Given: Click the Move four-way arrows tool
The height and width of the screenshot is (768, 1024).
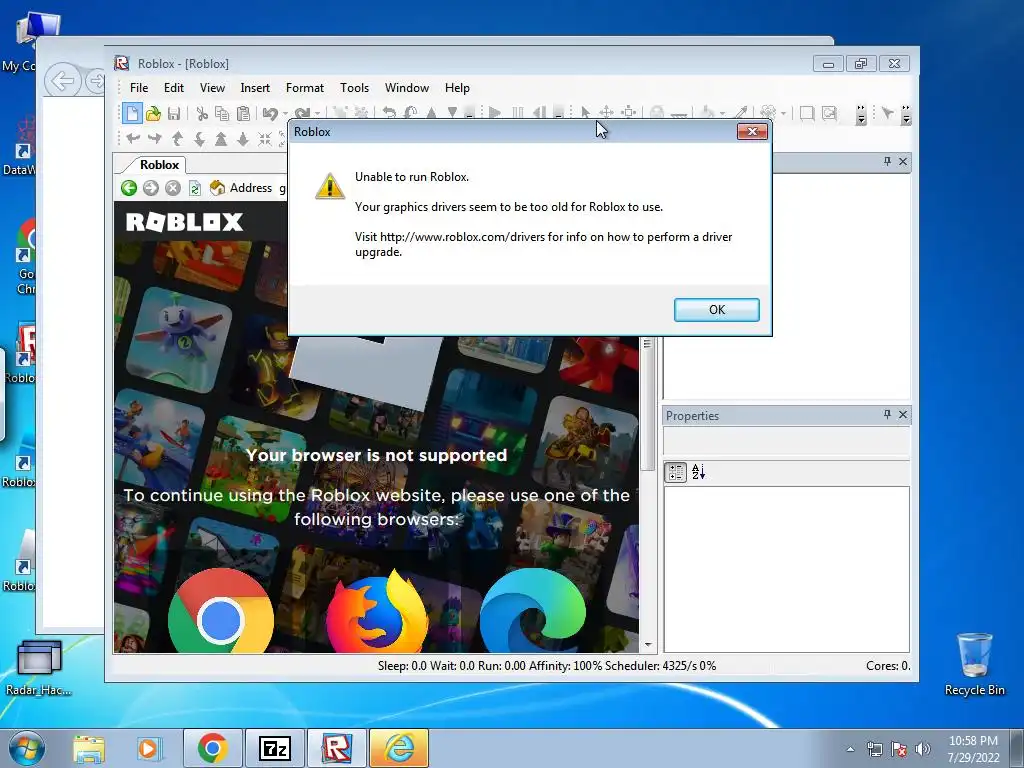Looking at the screenshot, I should (x=606, y=113).
